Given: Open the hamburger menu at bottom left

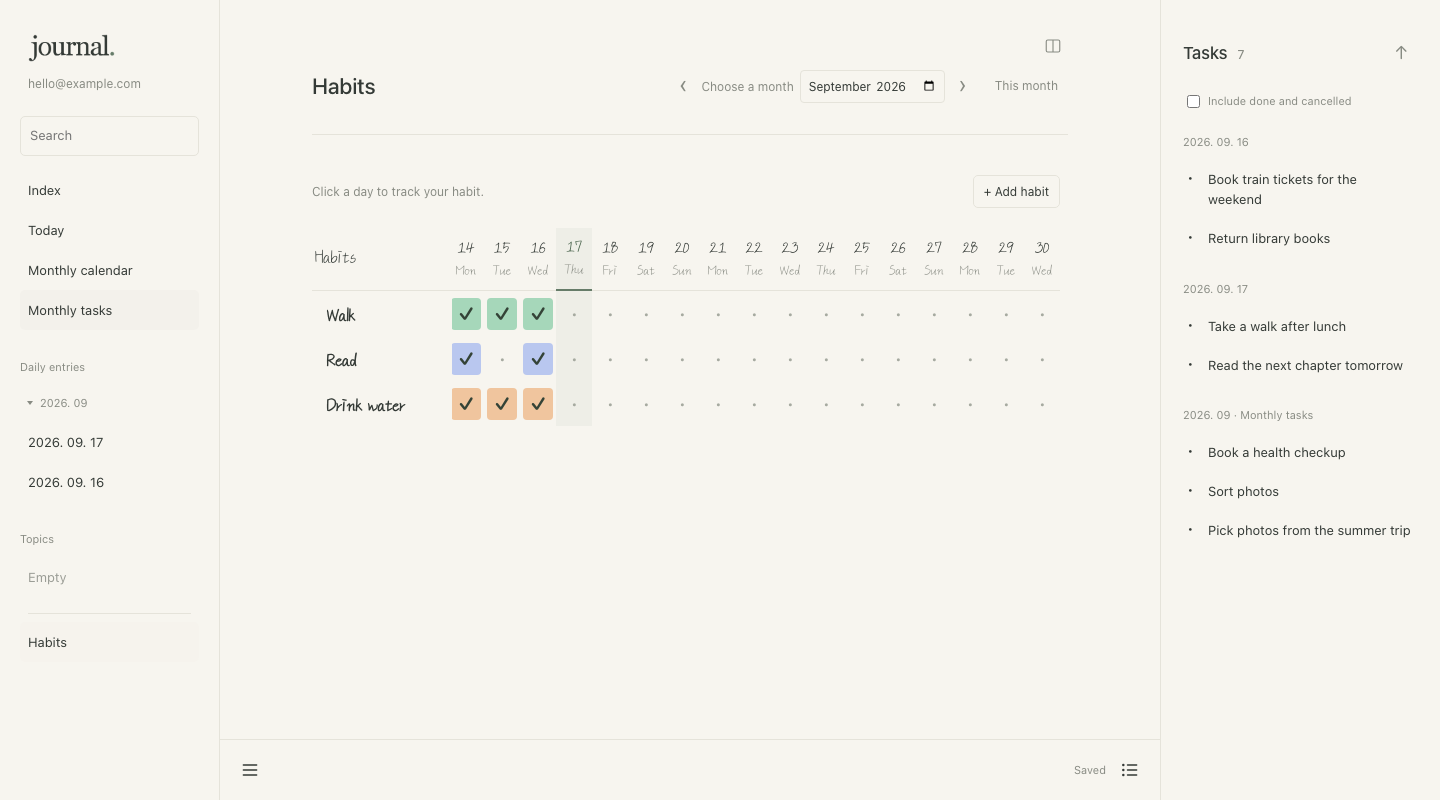Looking at the screenshot, I should (x=250, y=770).
